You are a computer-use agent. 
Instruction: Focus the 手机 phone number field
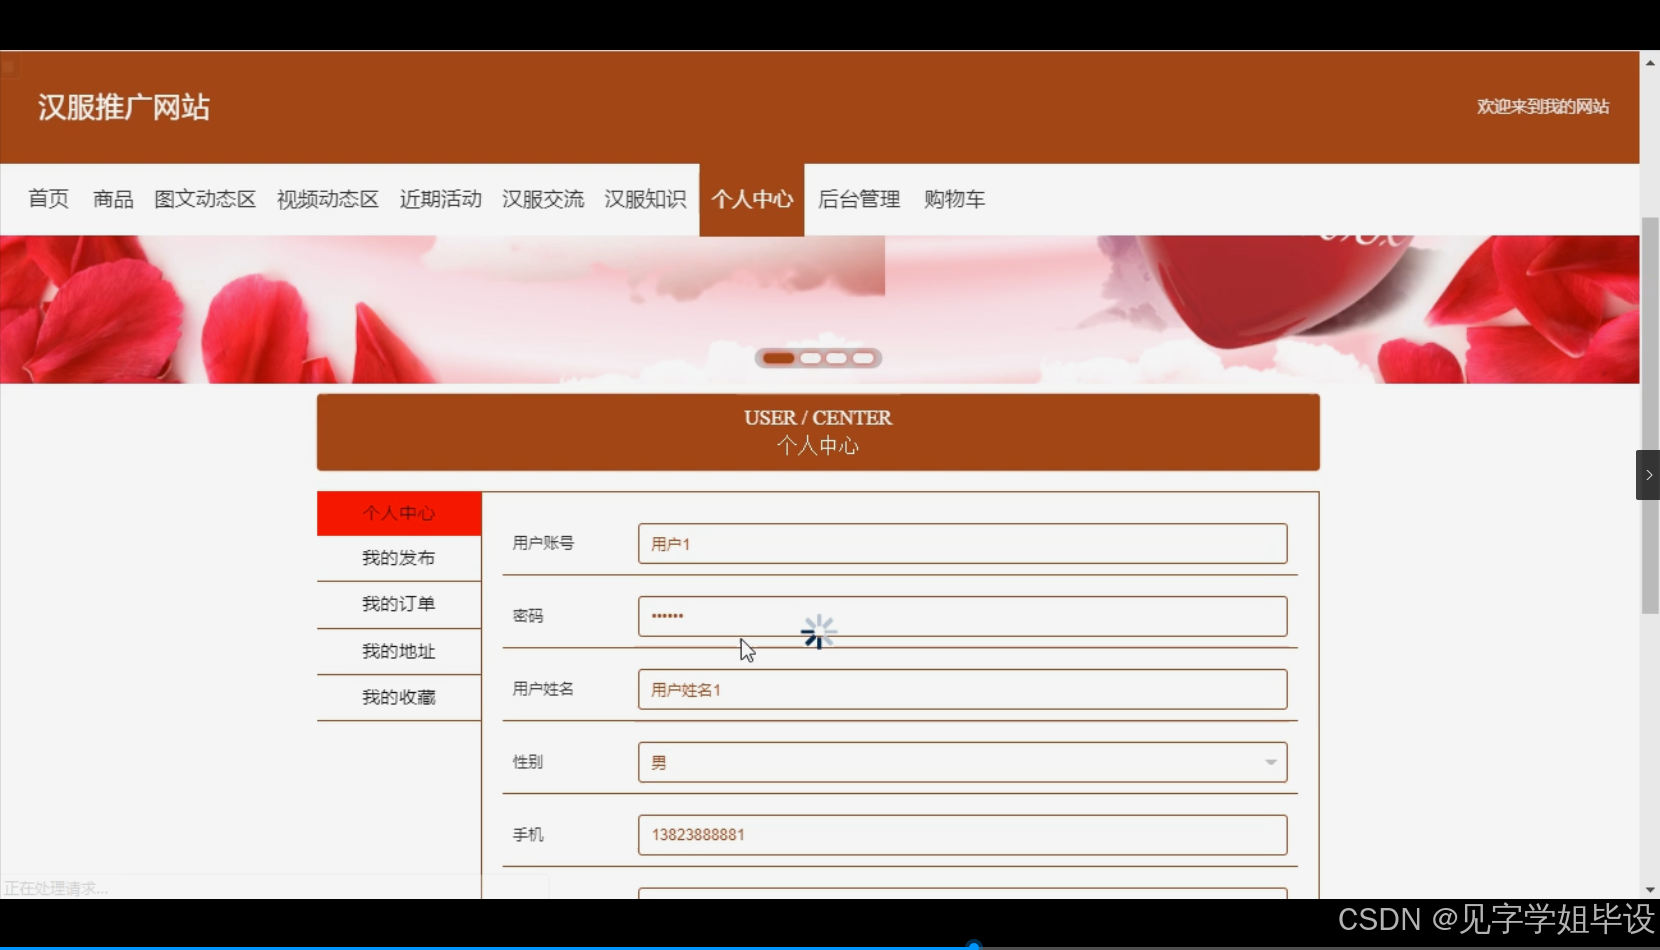(962, 835)
